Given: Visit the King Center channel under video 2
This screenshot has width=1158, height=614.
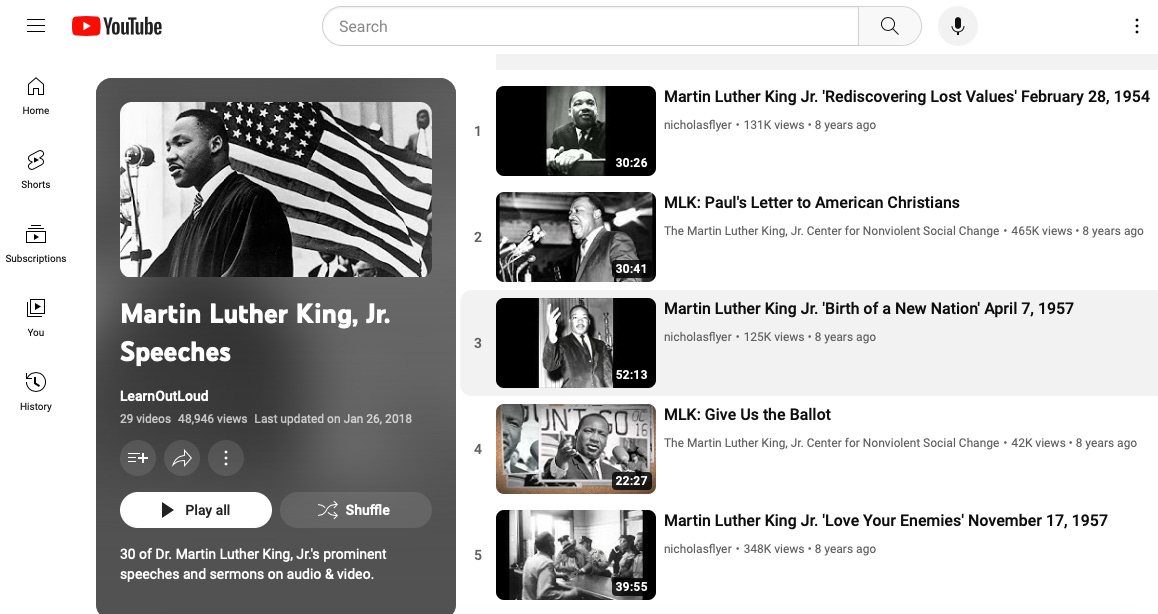Looking at the screenshot, I should click(832, 231).
